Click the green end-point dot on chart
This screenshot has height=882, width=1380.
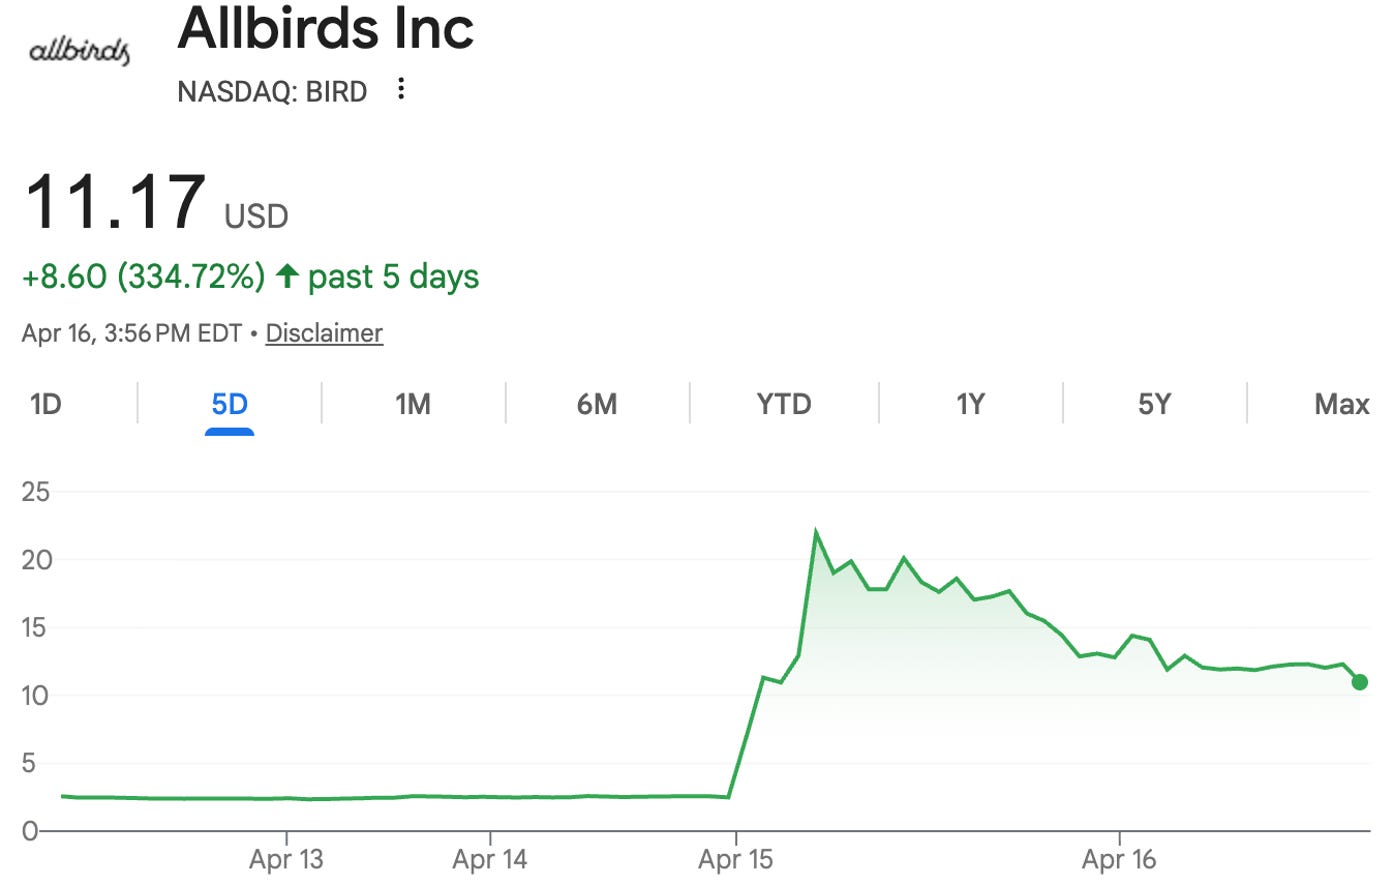(x=1359, y=682)
